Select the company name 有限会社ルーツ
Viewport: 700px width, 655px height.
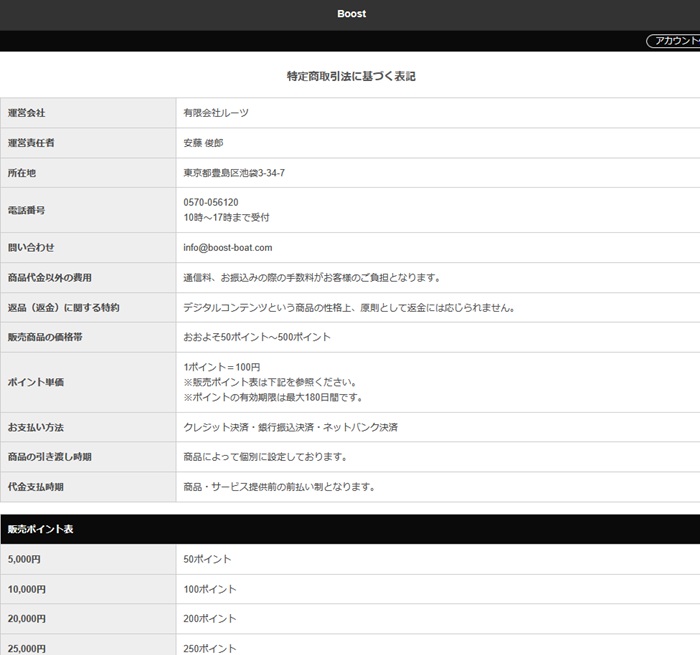(x=216, y=113)
